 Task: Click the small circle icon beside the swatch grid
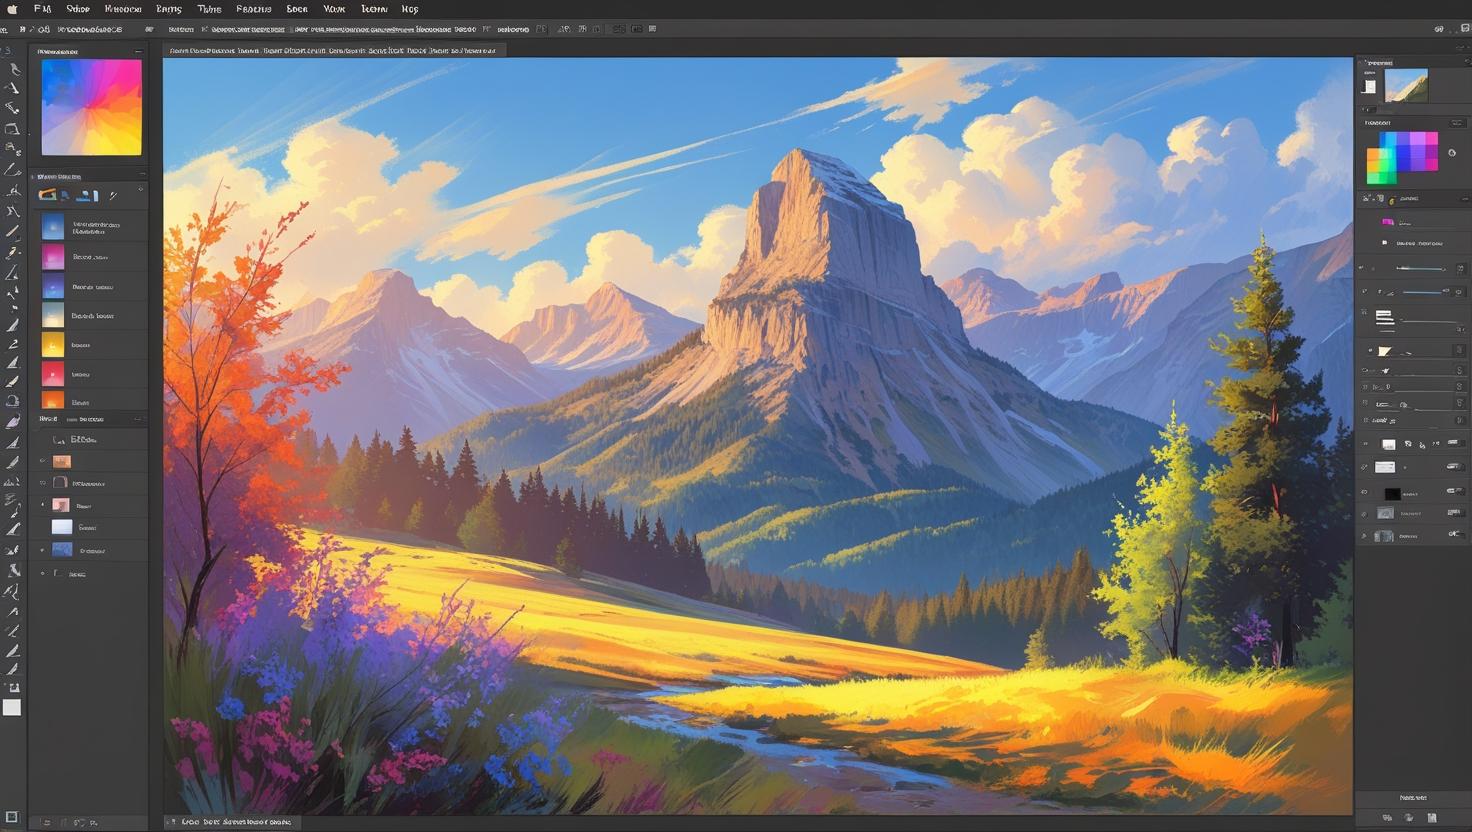pyautogui.click(x=1452, y=153)
